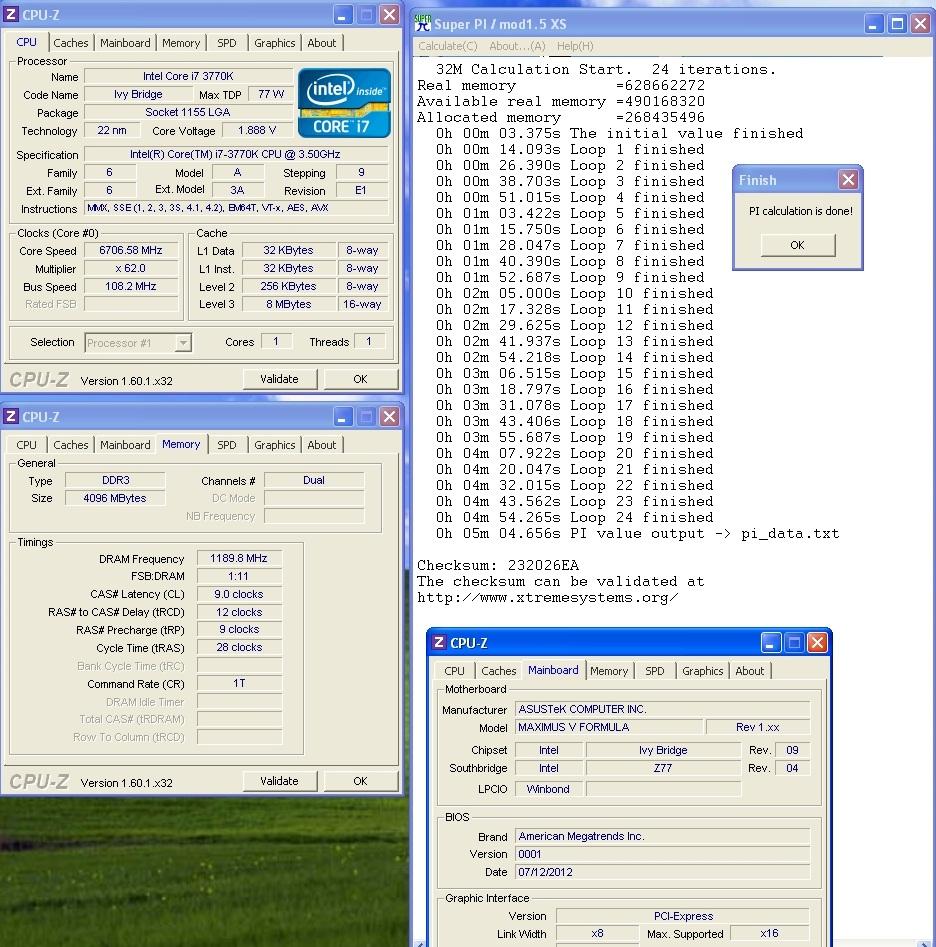The width and height of the screenshot is (936, 947).
Task: Click the Super PI title bar icon
Action: [423, 24]
